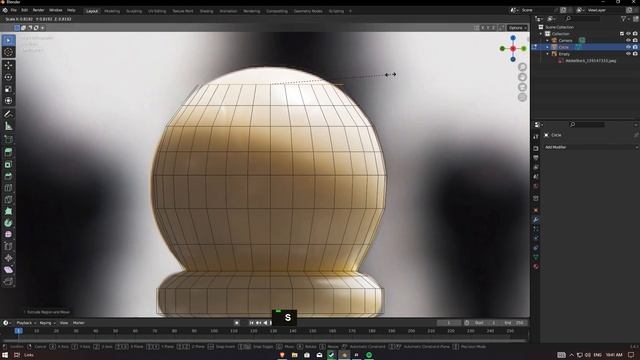Select the Select Box tool
The width and height of the screenshot is (640, 360).
pos(9,40)
